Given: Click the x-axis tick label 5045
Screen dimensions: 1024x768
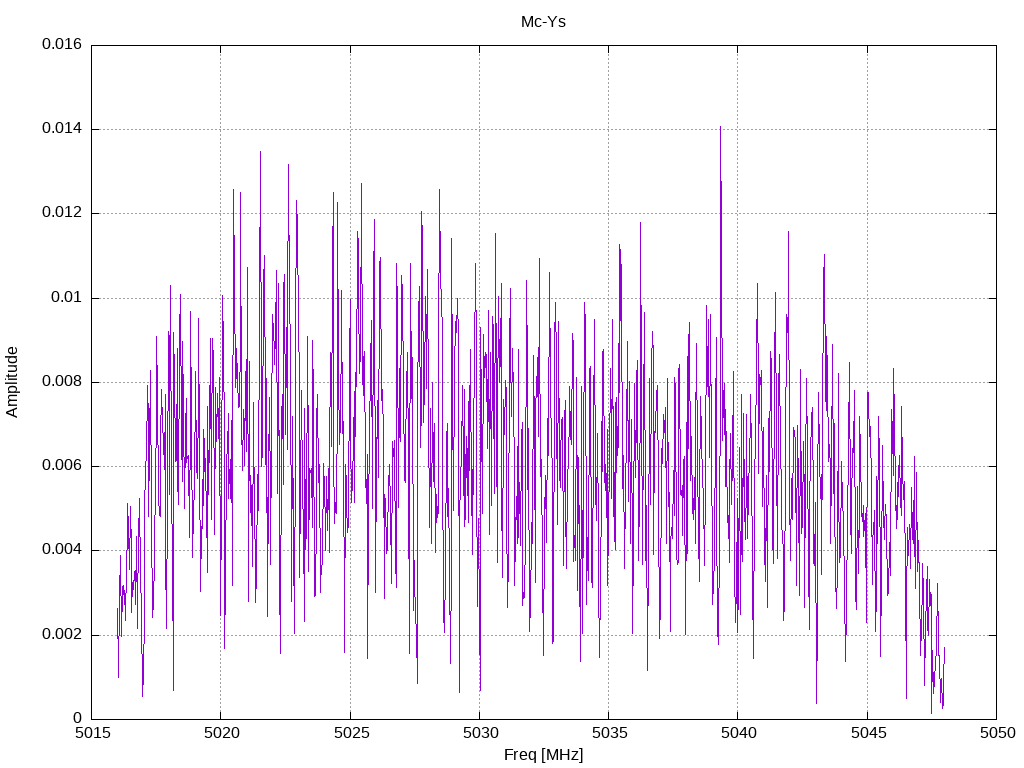Looking at the screenshot, I should pos(868,733).
